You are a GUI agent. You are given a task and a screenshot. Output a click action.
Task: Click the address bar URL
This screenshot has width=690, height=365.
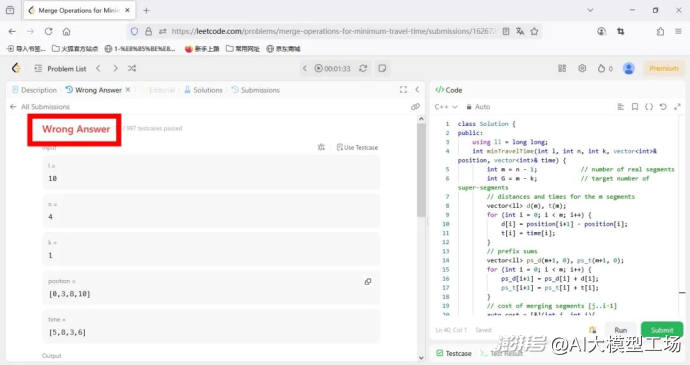pos(333,31)
